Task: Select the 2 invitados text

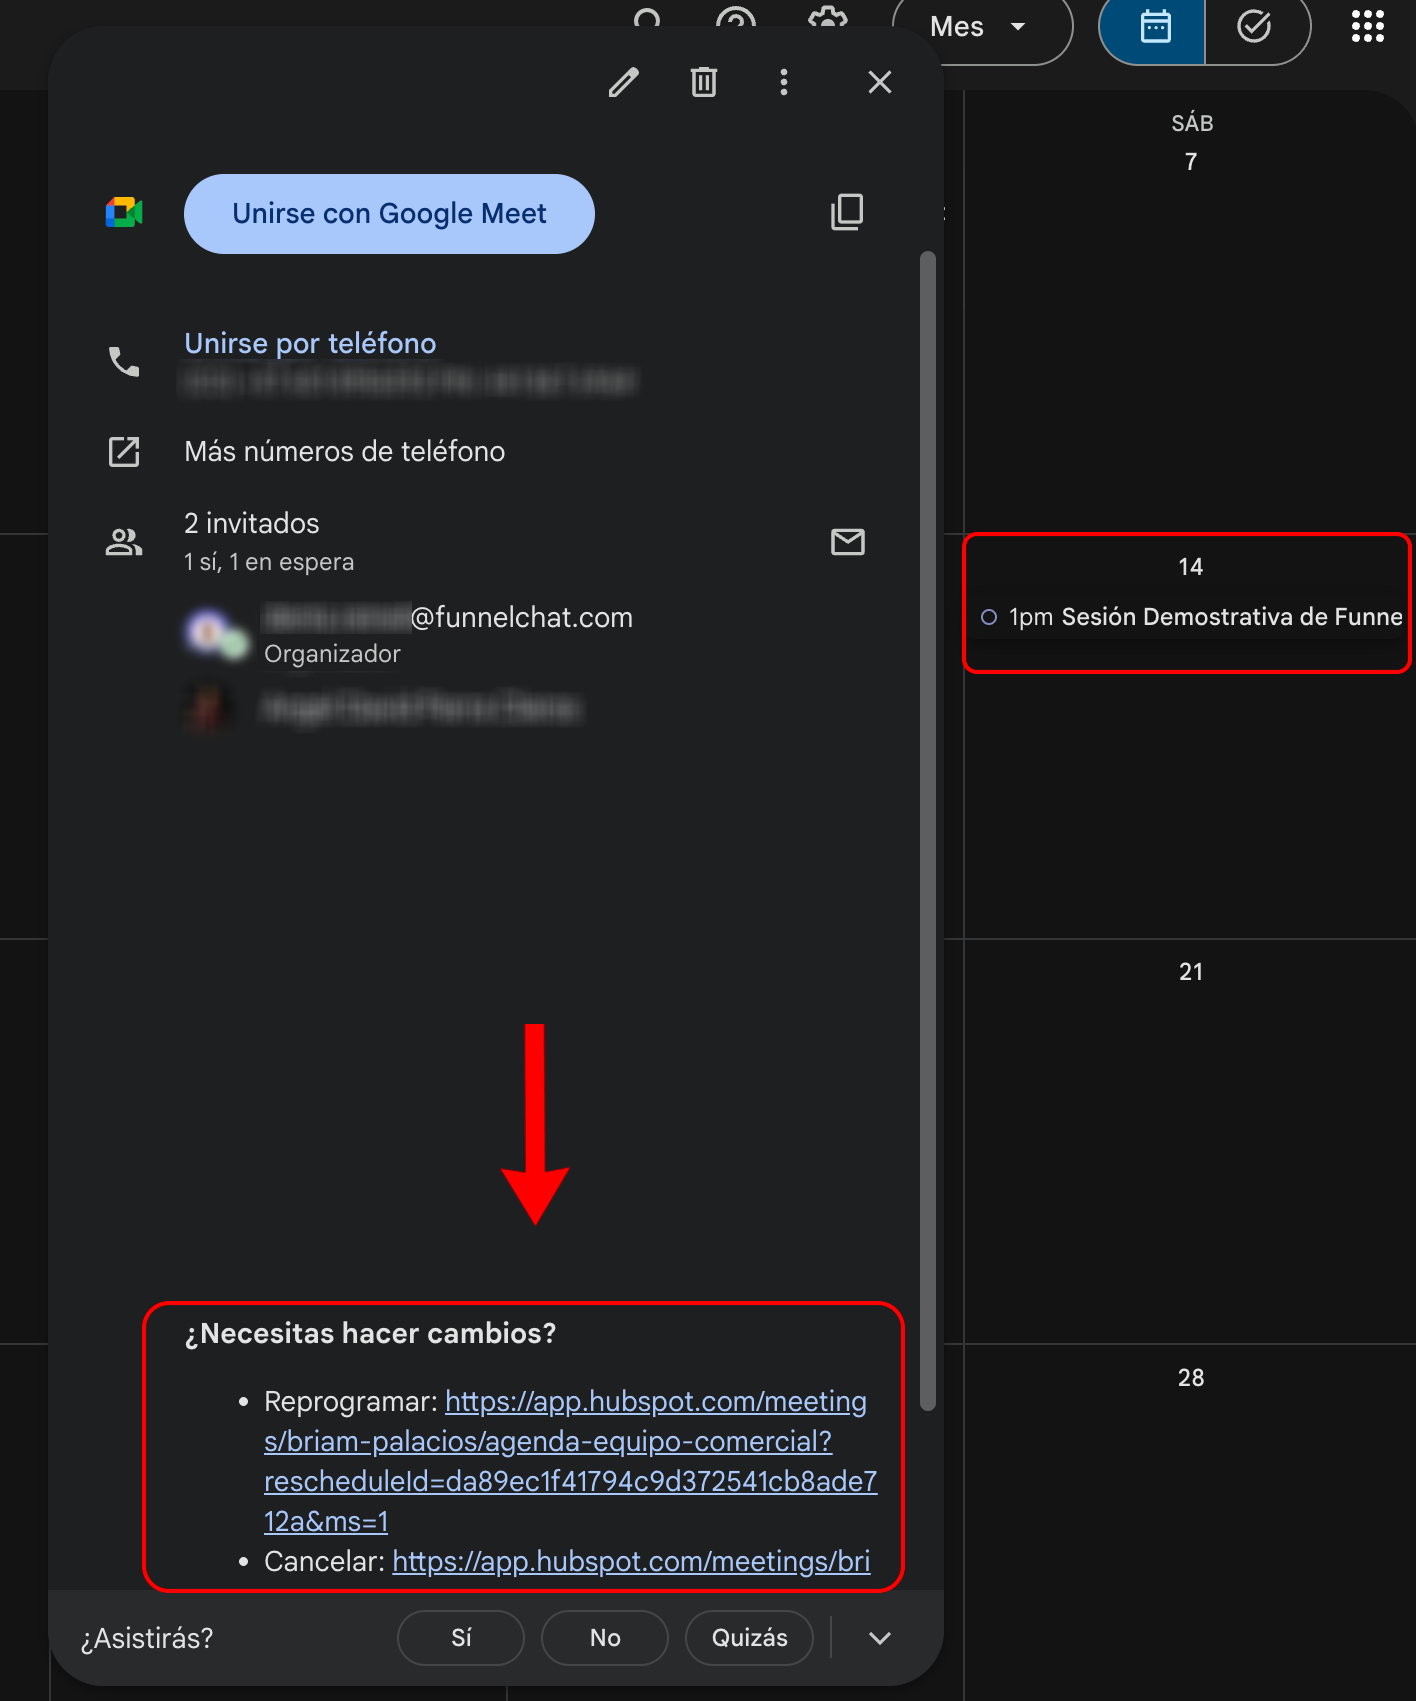Action: point(252,523)
